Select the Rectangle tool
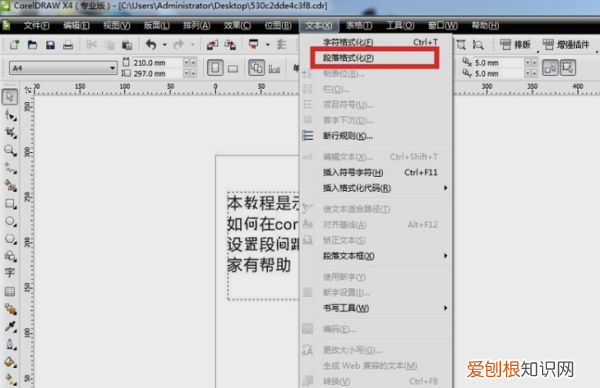600x388 pixels. click(x=10, y=204)
